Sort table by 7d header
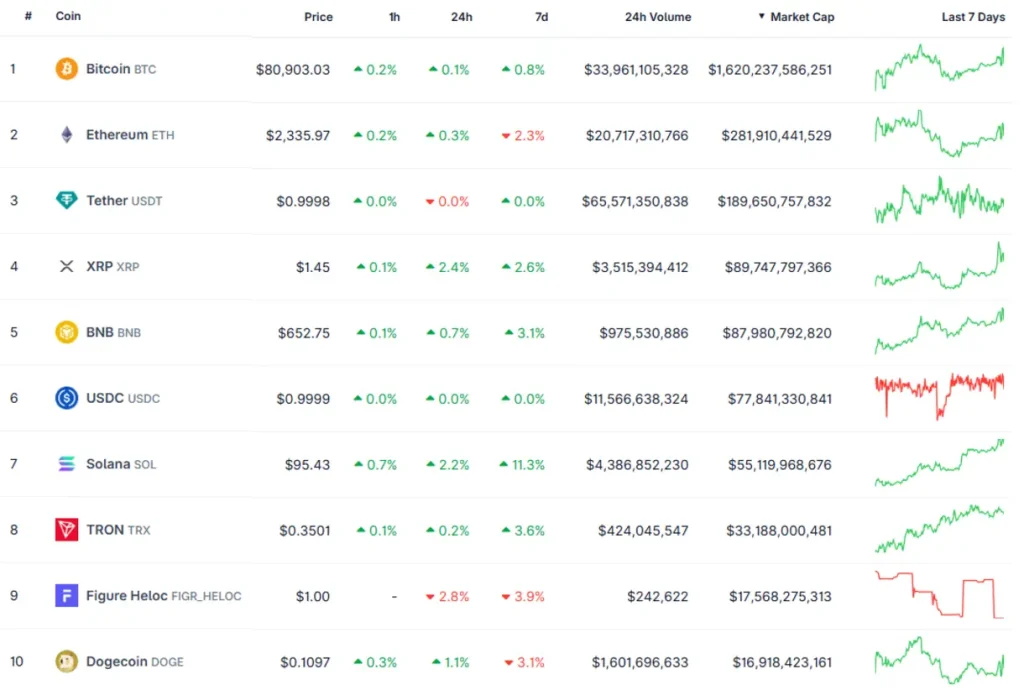 click(x=541, y=17)
